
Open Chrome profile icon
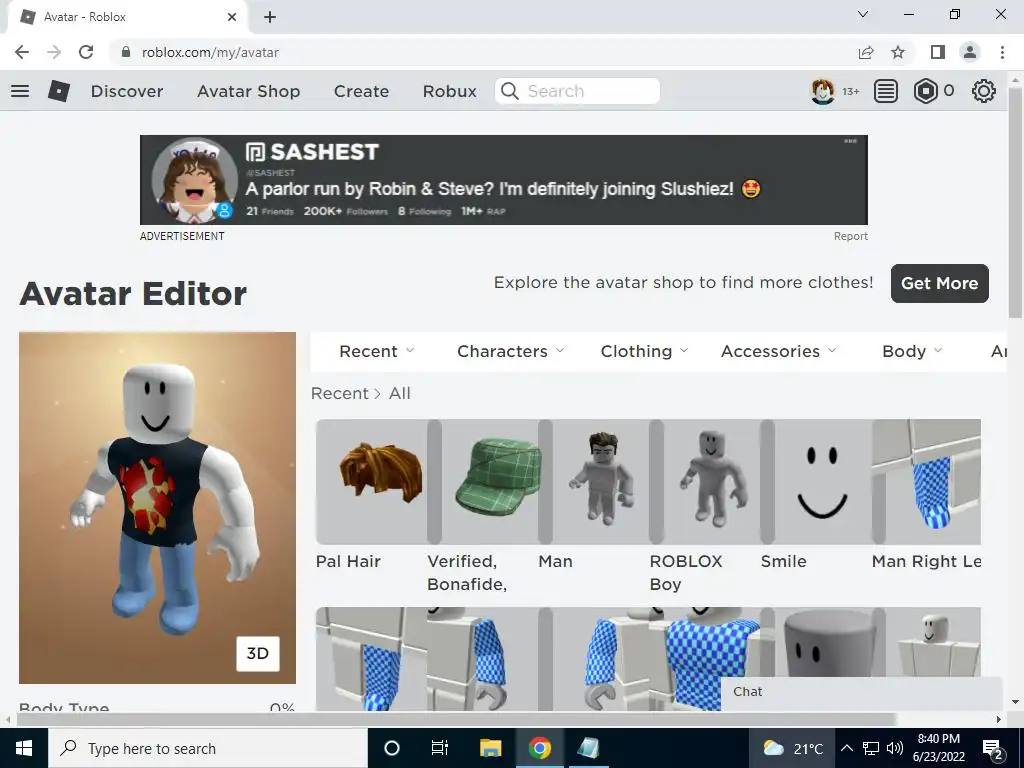tap(970, 52)
